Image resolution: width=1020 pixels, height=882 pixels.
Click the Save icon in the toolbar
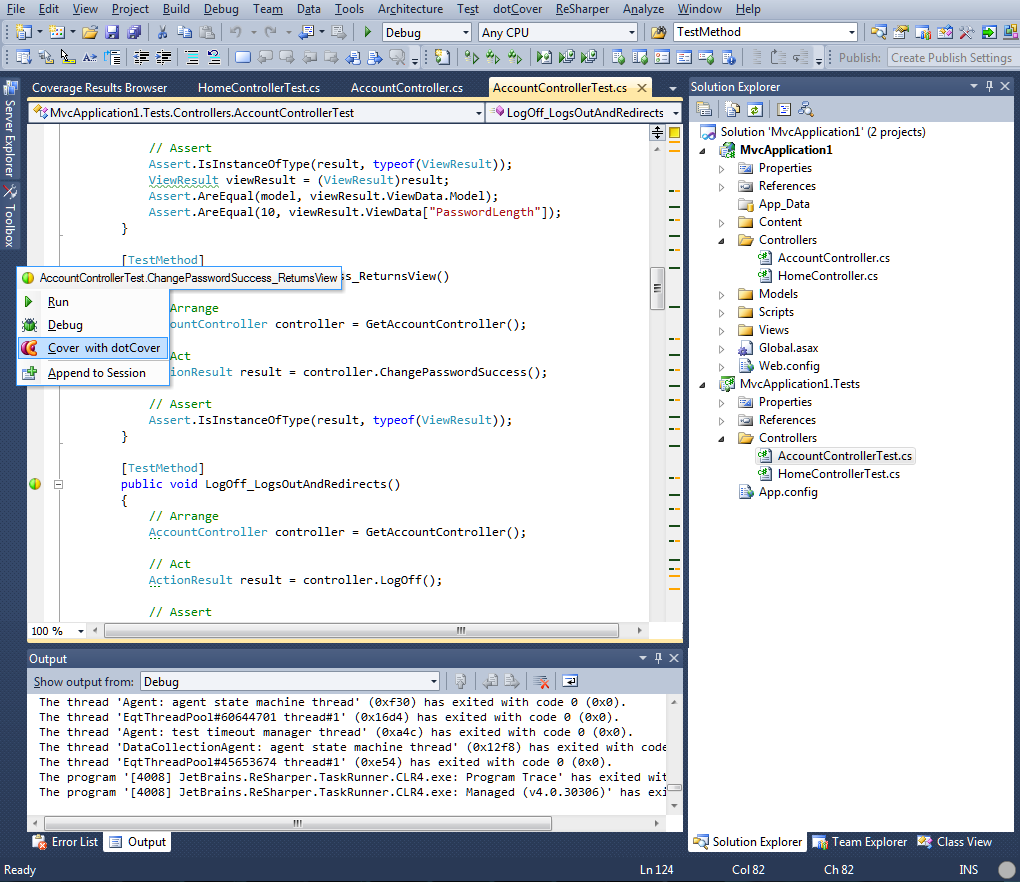click(x=112, y=32)
